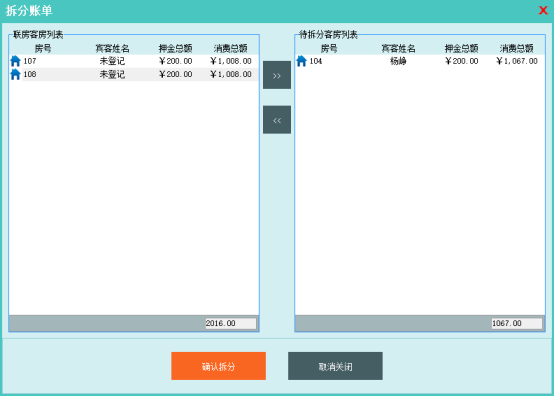
Task: Select room 108 row in left list
Action: coord(134,75)
